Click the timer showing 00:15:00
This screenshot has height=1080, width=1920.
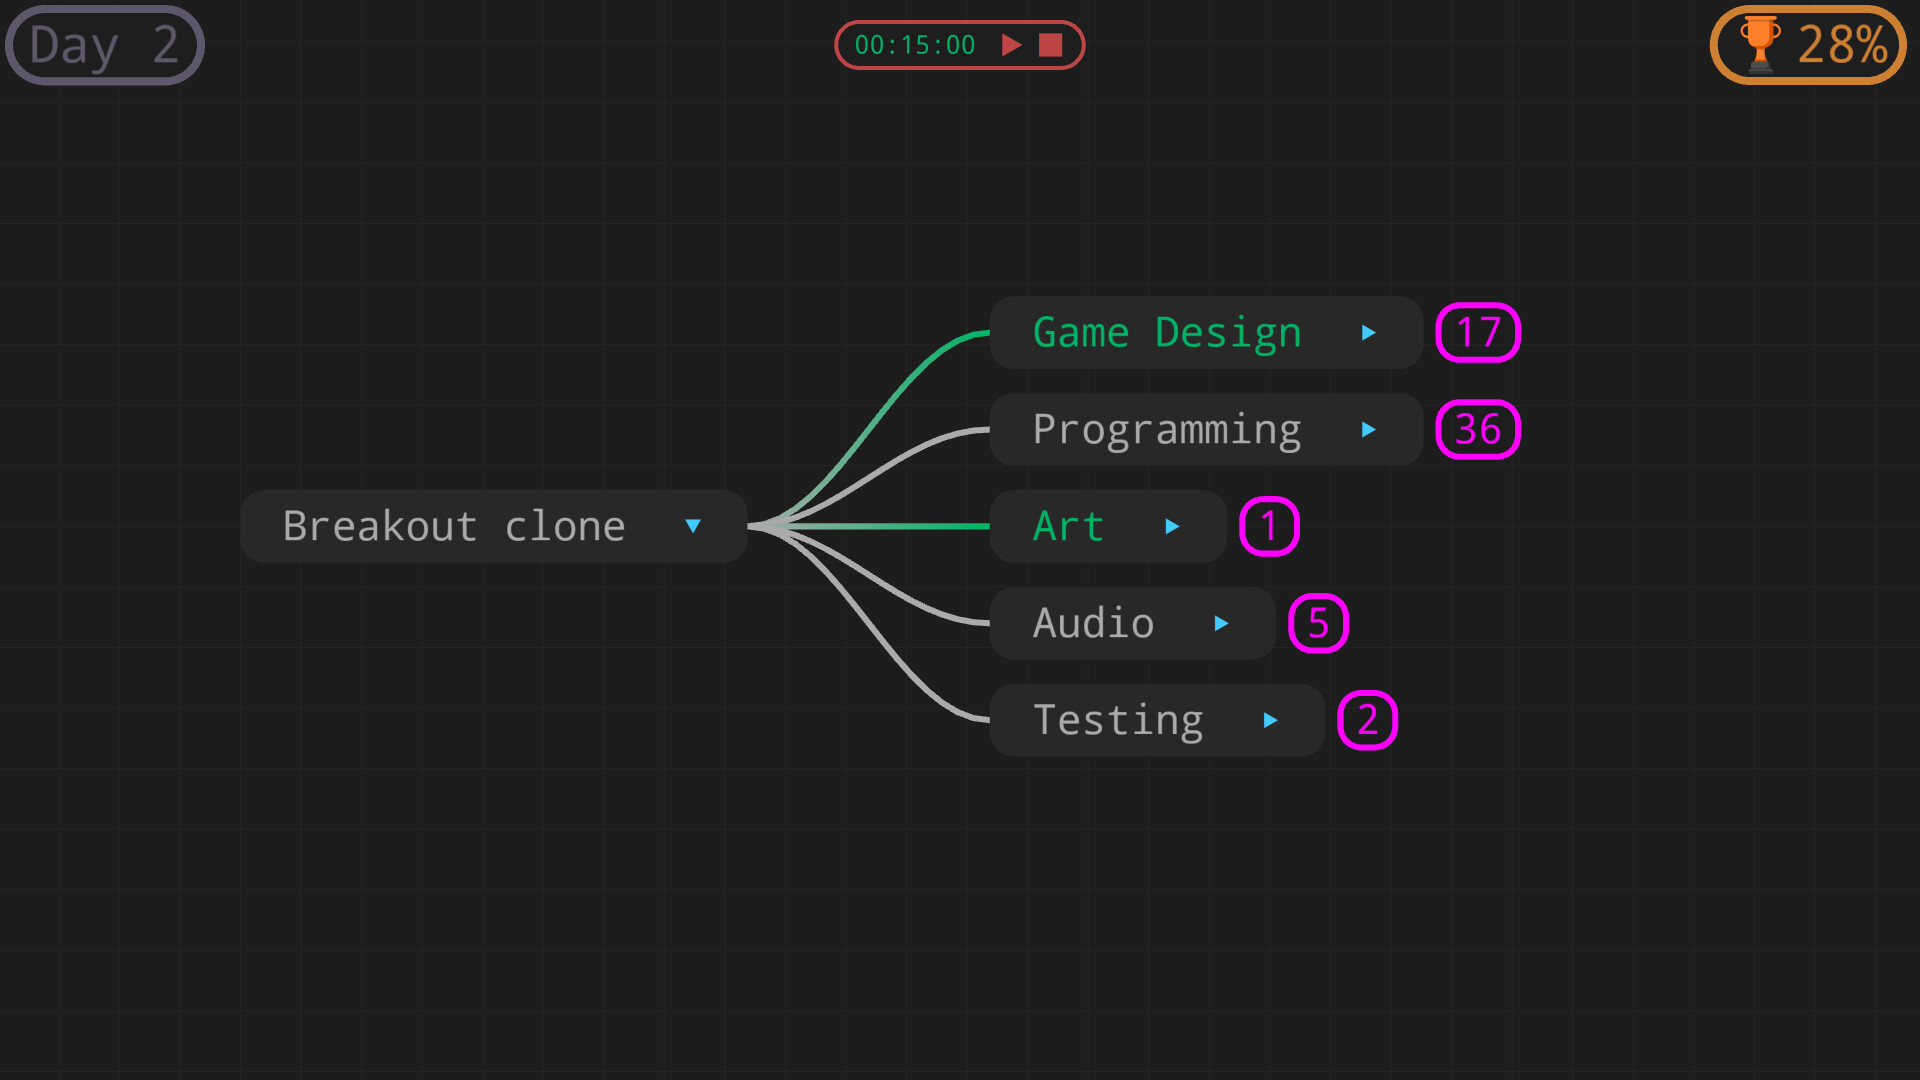click(914, 44)
